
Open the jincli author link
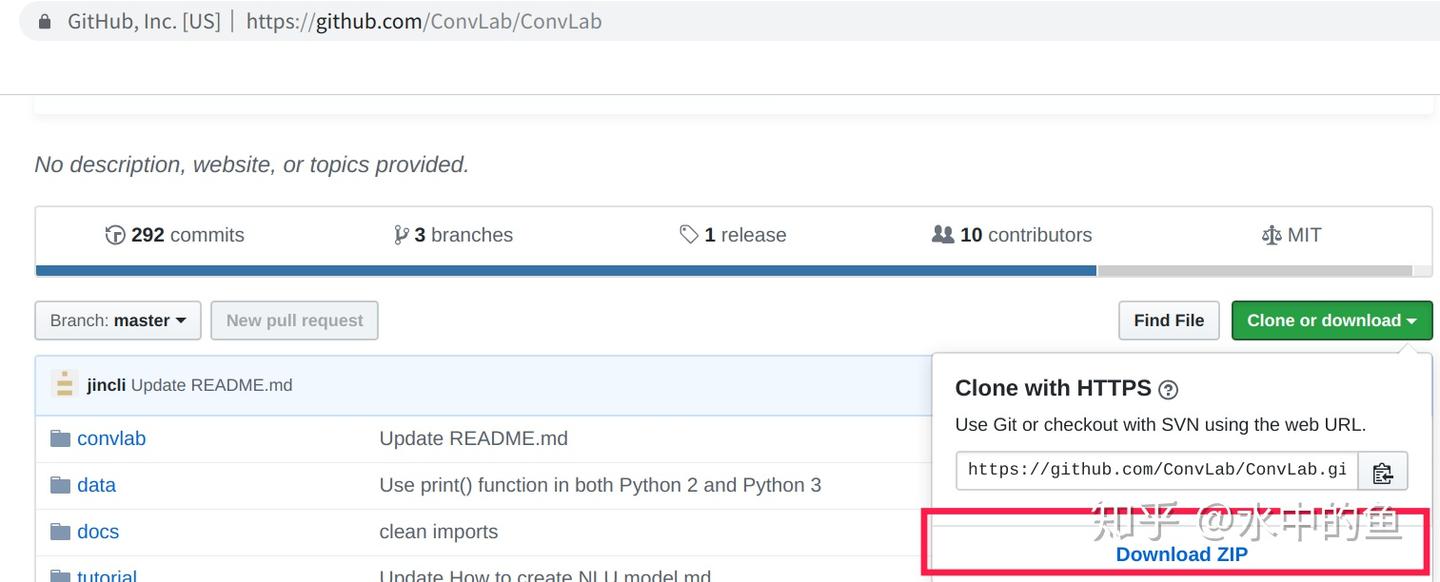click(106, 386)
